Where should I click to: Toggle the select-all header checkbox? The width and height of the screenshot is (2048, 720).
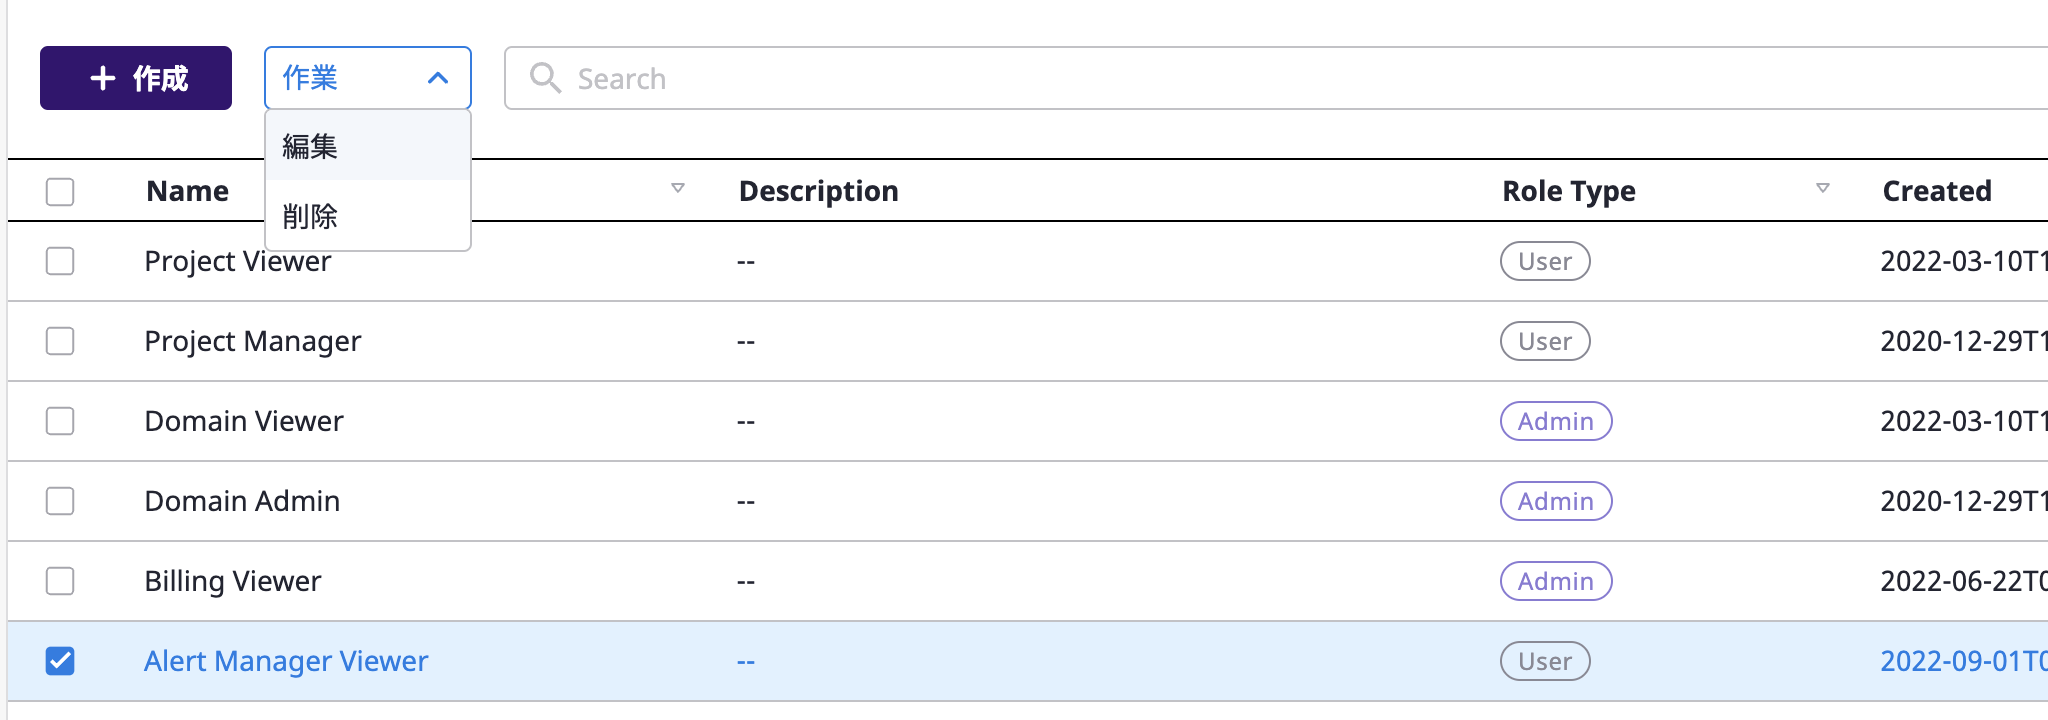(x=60, y=191)
